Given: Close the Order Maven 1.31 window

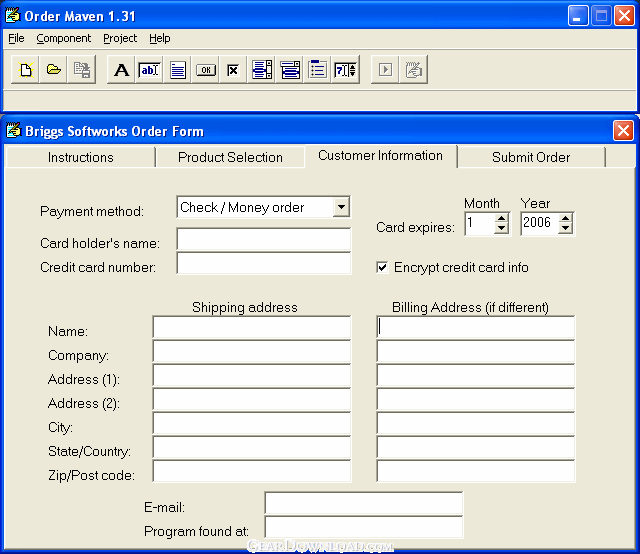Looking at the screenshot, I should [624, 16].
